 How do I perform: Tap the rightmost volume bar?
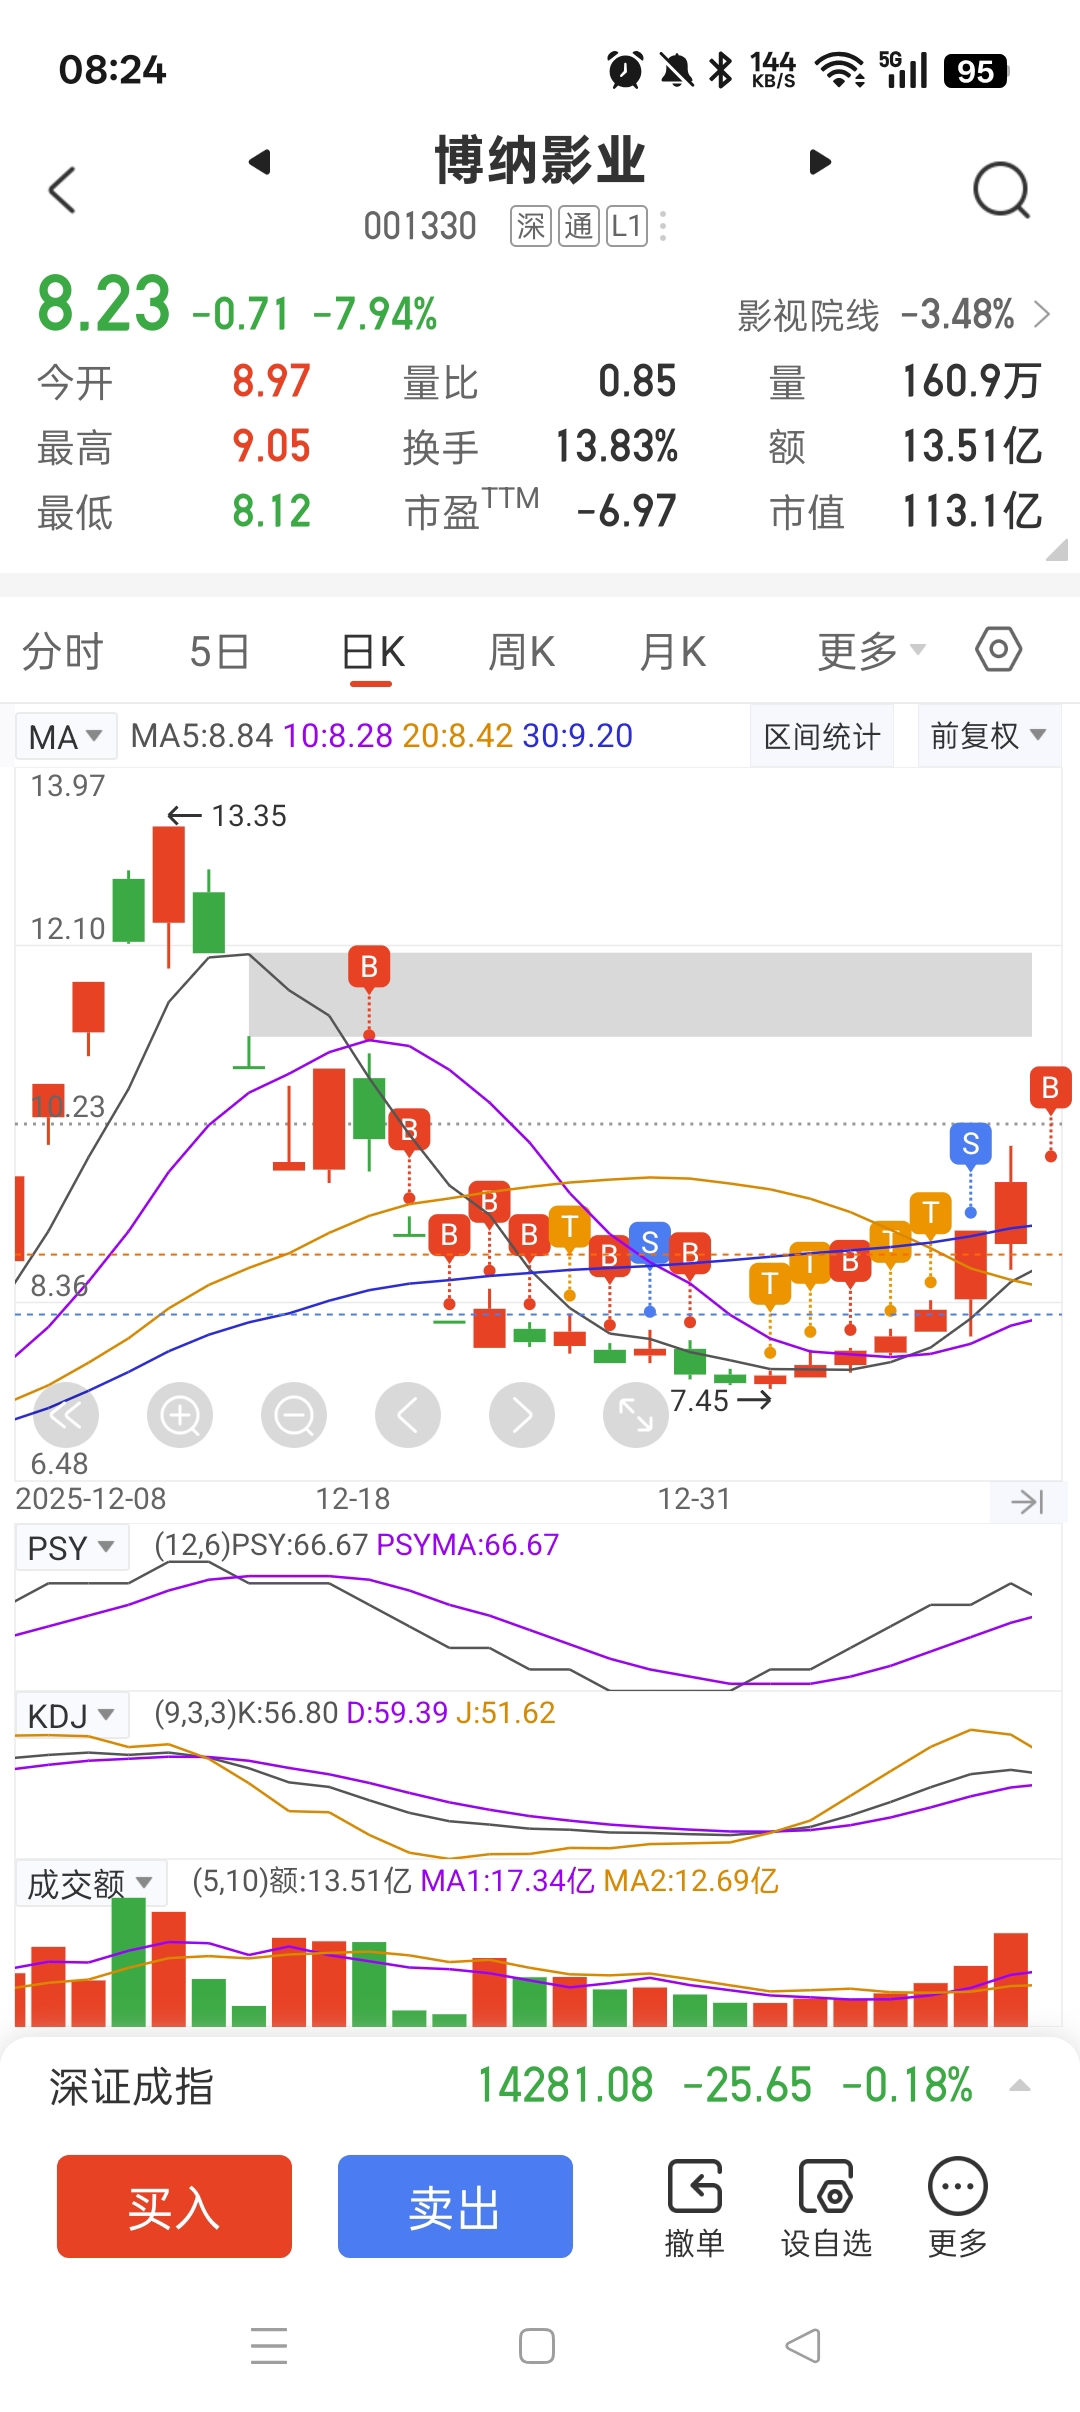pyautogui.click(x=1011, y=1979)
